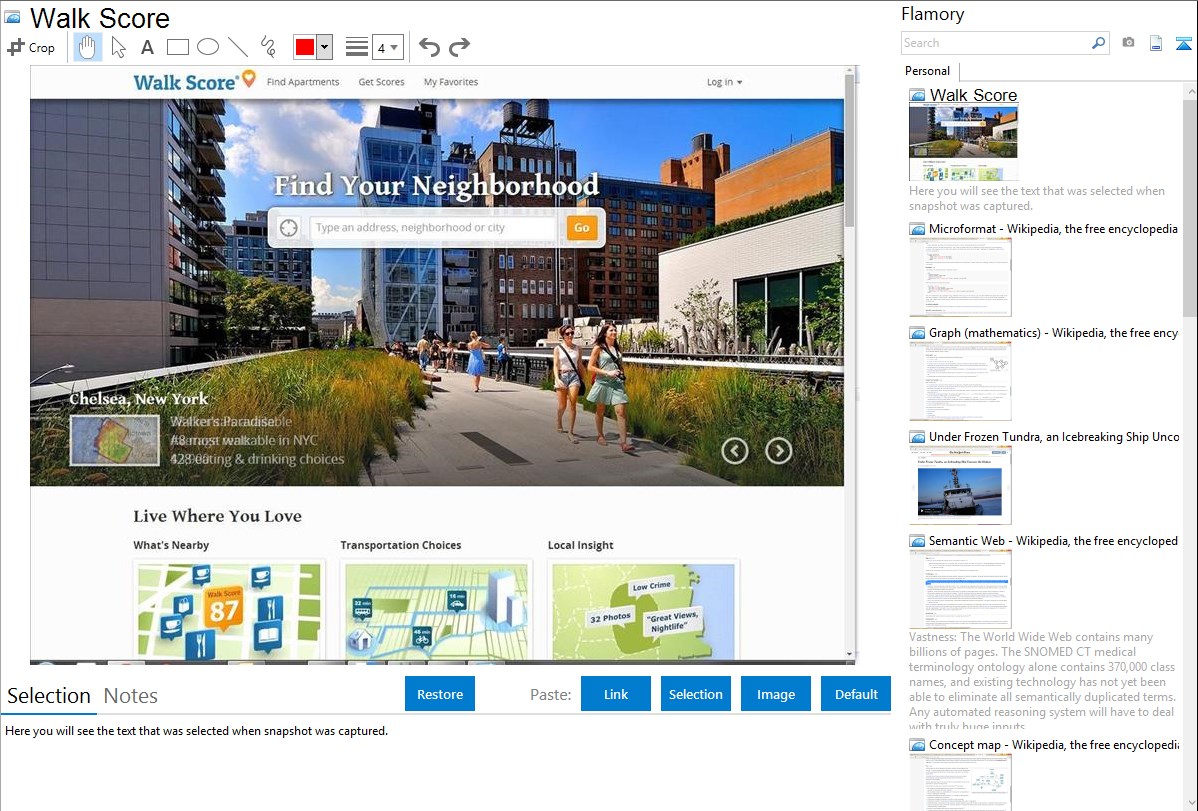Select the arrow pointer tool
The width and height of the screenshot is (1198, 811).
point(118,47)
